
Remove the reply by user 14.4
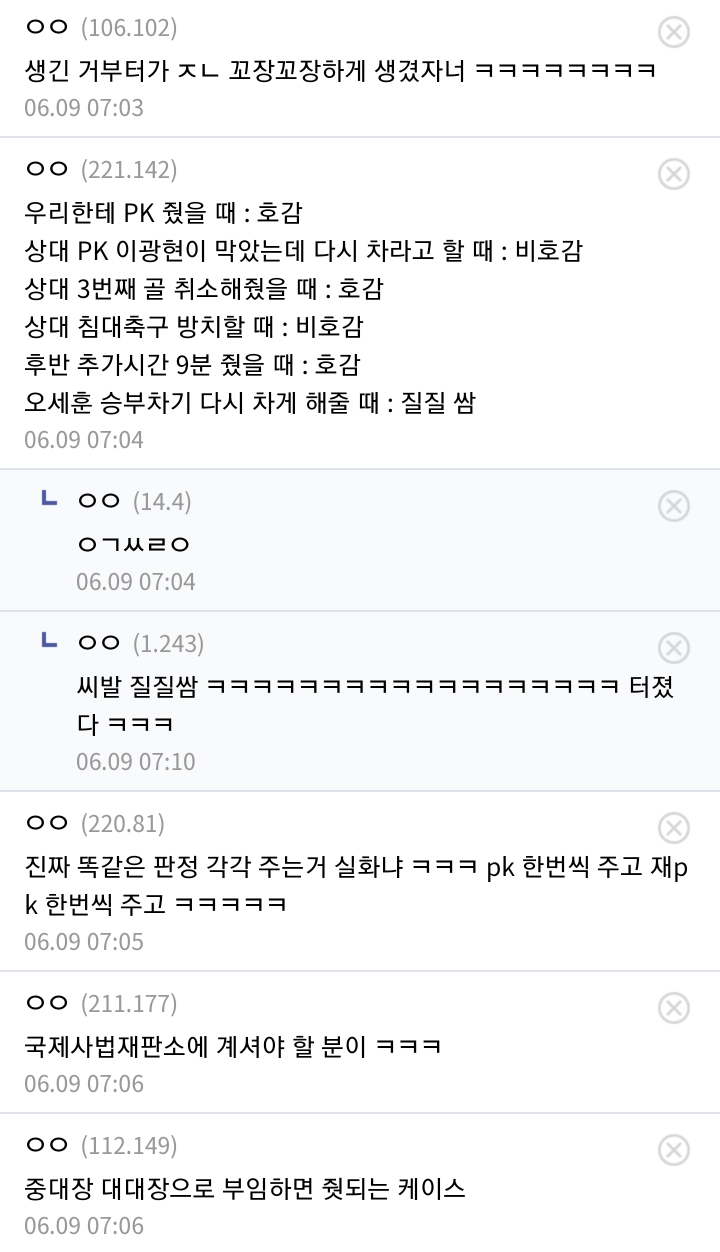tap(674, 506)
